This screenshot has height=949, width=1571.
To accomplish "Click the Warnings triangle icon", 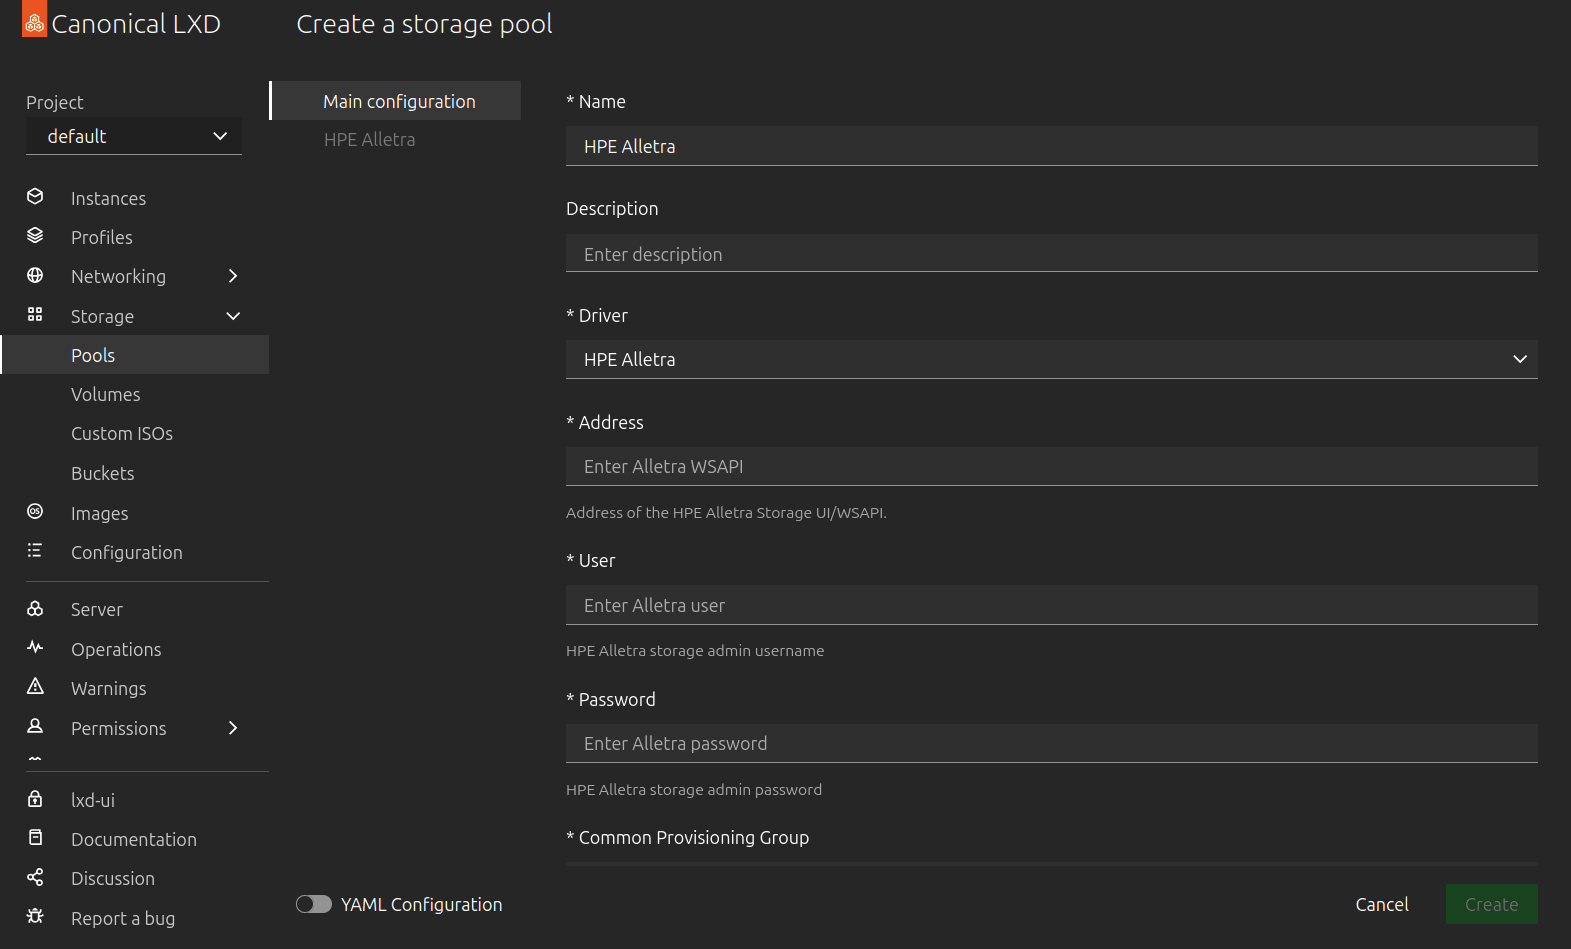I will click(35, 687).
